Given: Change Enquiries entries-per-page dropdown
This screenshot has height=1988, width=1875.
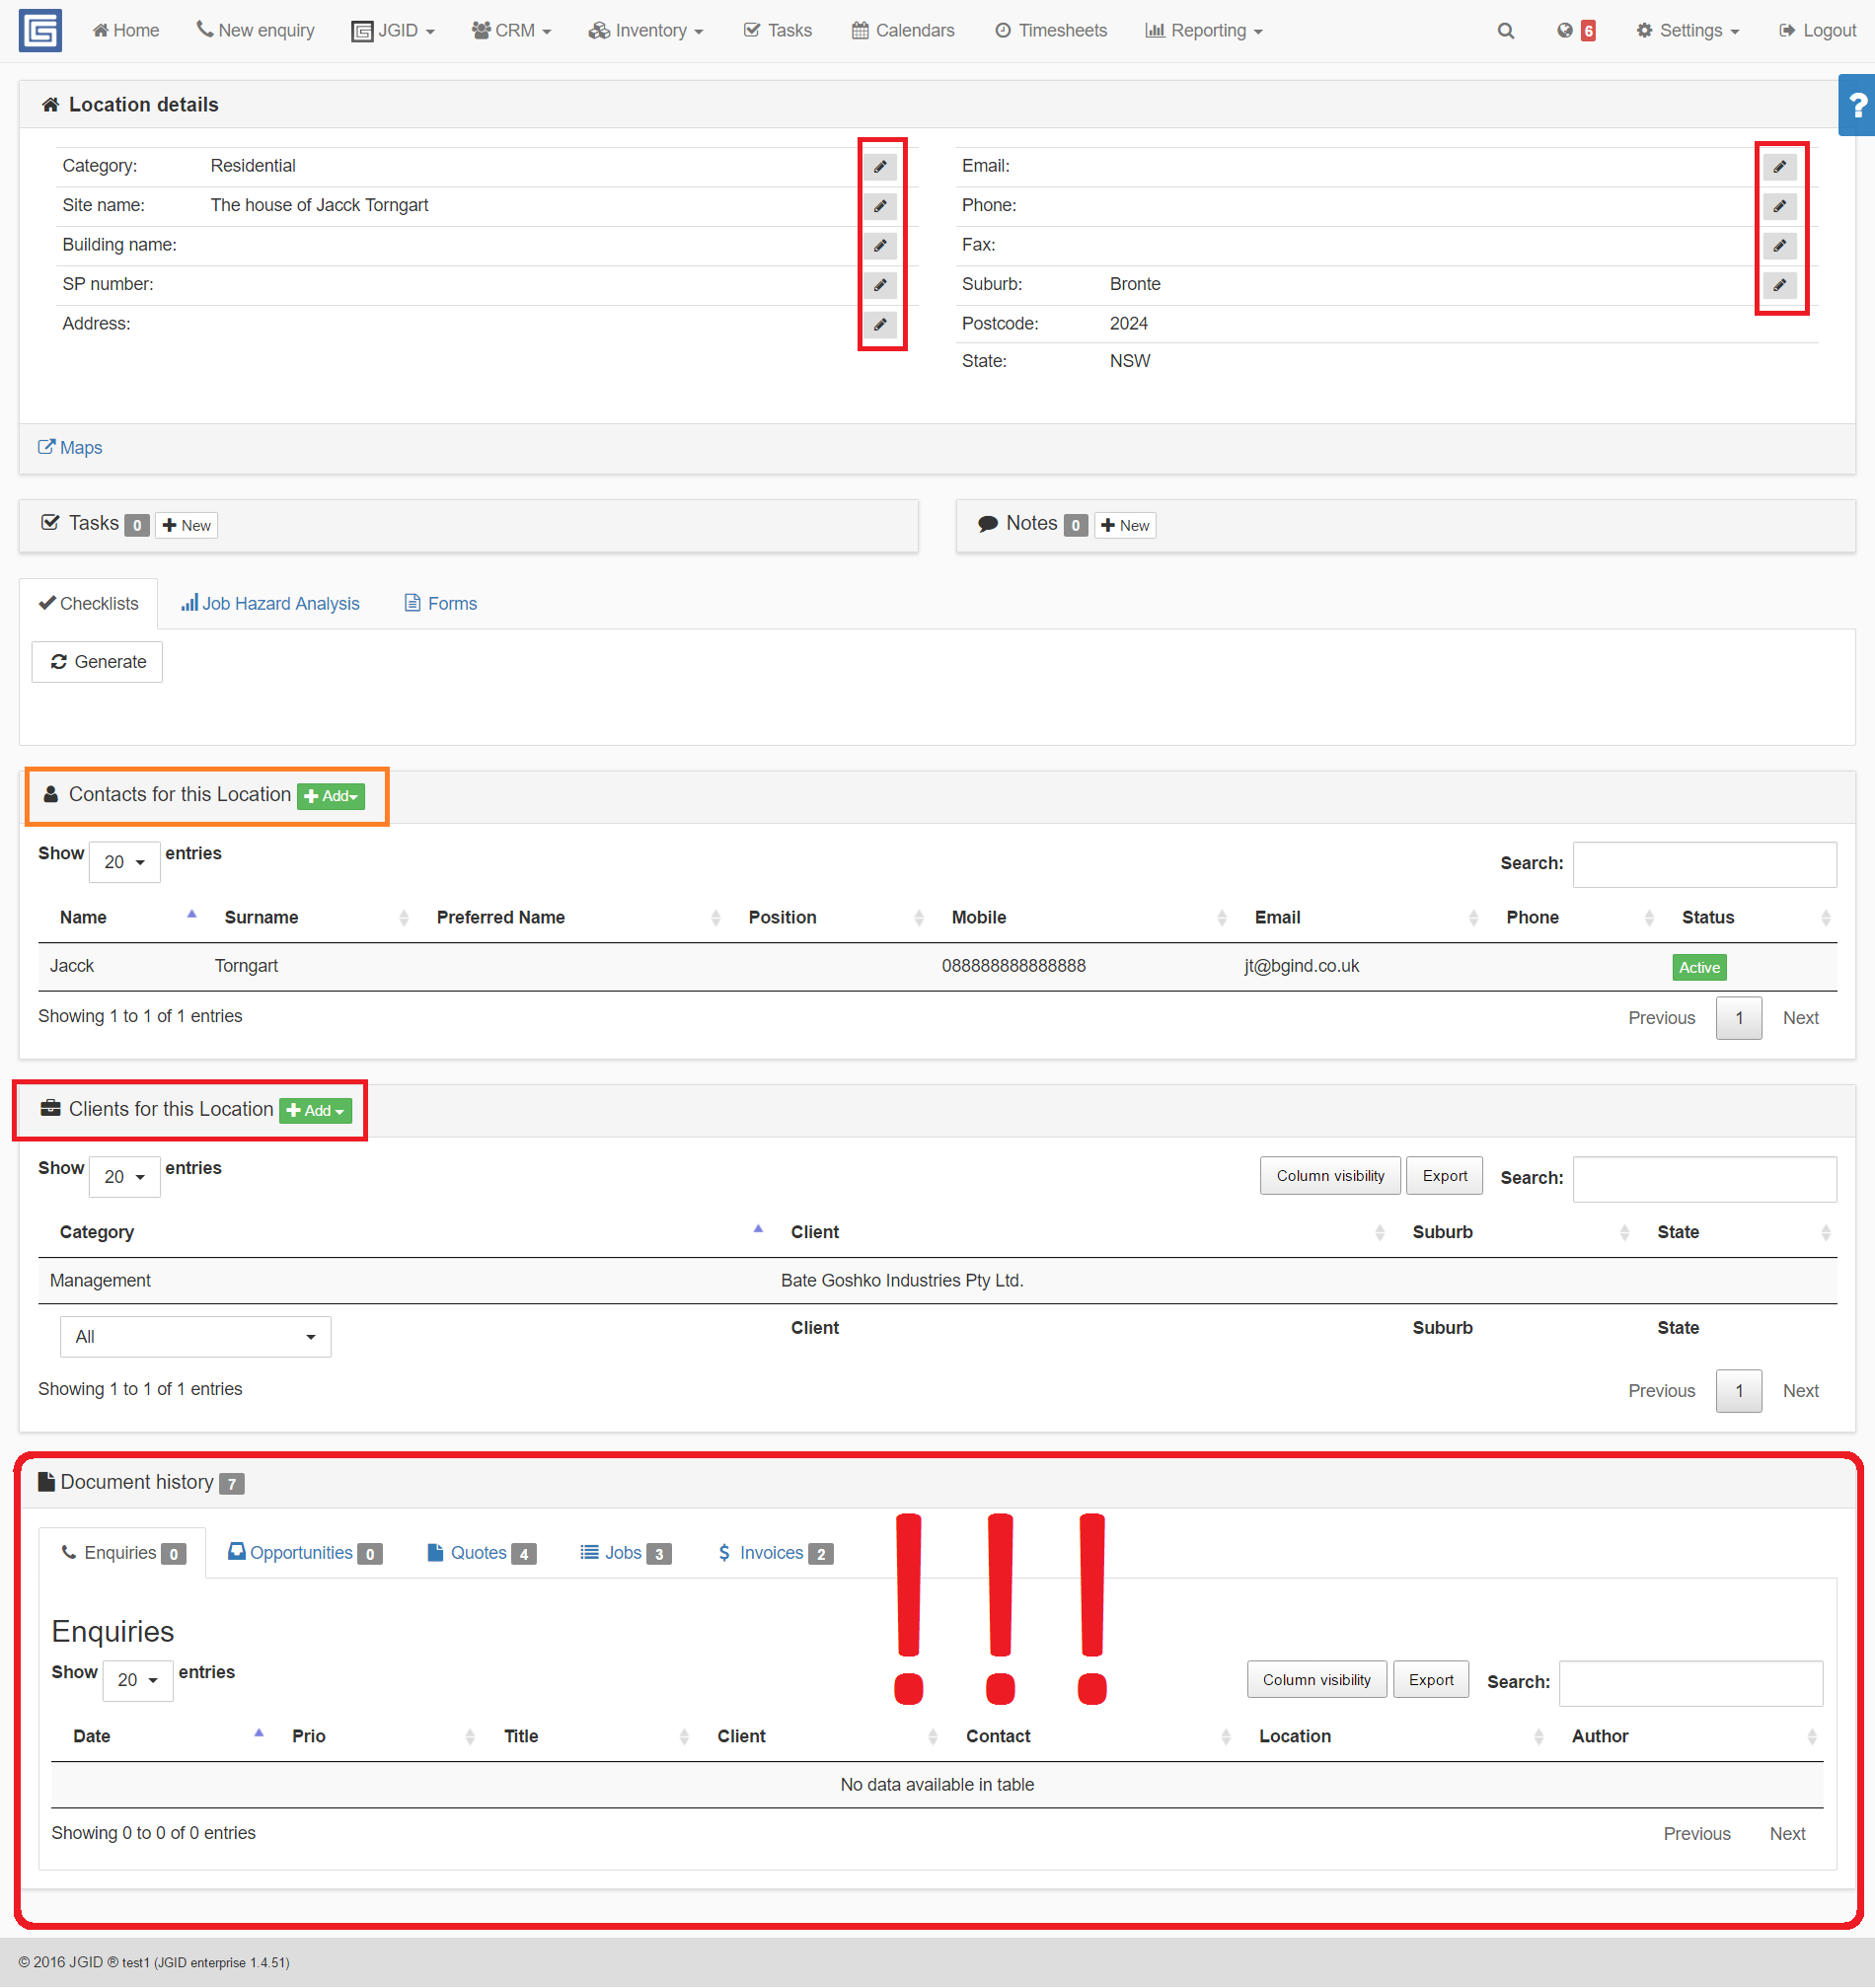Looking at the screenshot, I should [x=137, y=1681].
